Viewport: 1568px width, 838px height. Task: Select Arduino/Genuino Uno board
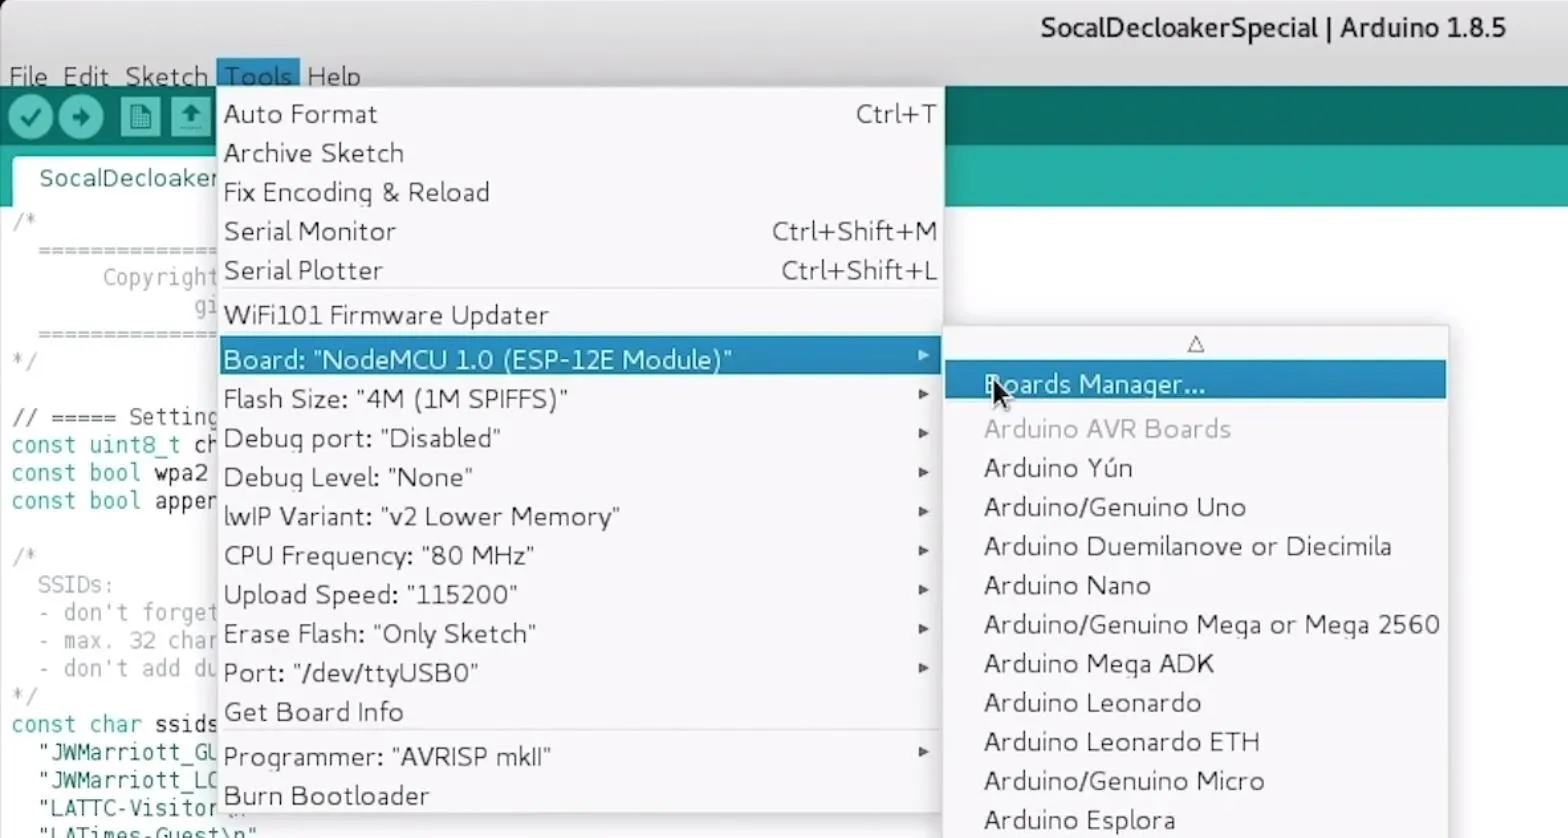click(1195, 507)
